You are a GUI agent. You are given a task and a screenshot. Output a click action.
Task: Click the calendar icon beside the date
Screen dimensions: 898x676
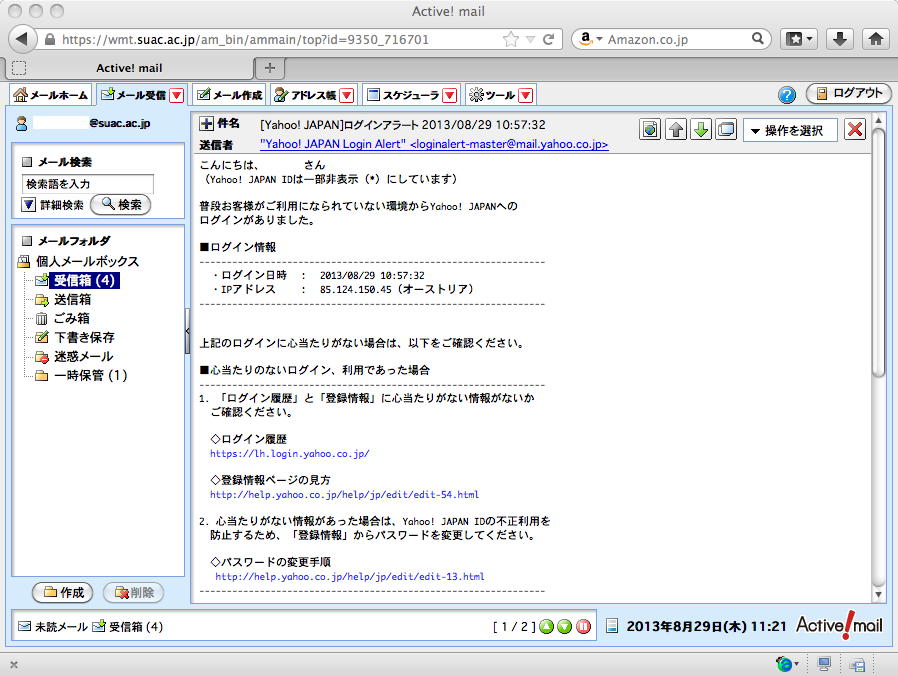(x=612, y=626)
